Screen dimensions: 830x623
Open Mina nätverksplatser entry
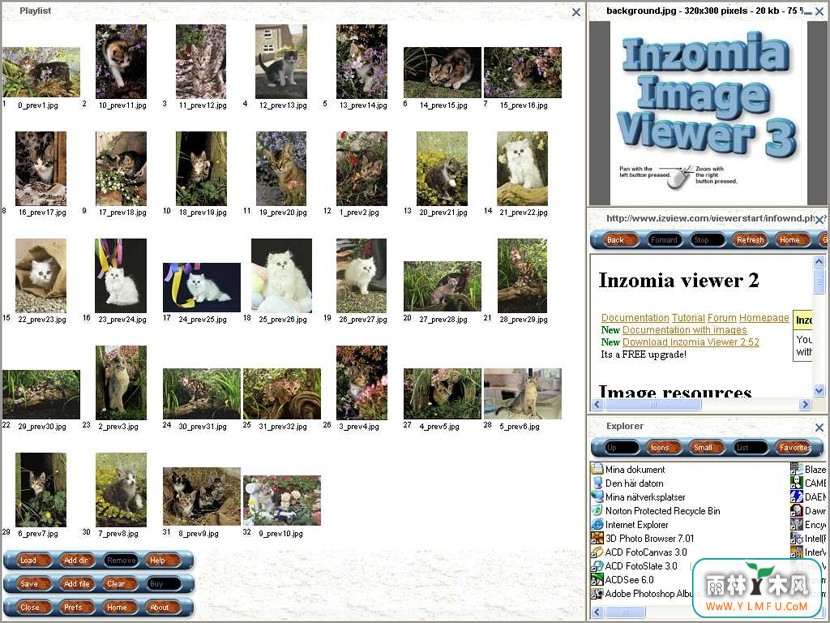tap(638, 496)
